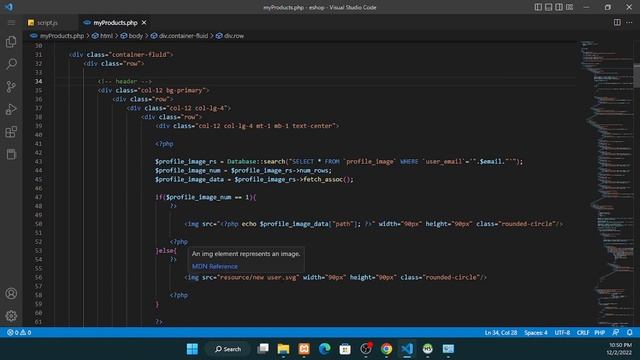Image resolution: width=640 pixels, height=360 pixels.
Task: Open XAMPP from the taskbar
Action: 304,349
